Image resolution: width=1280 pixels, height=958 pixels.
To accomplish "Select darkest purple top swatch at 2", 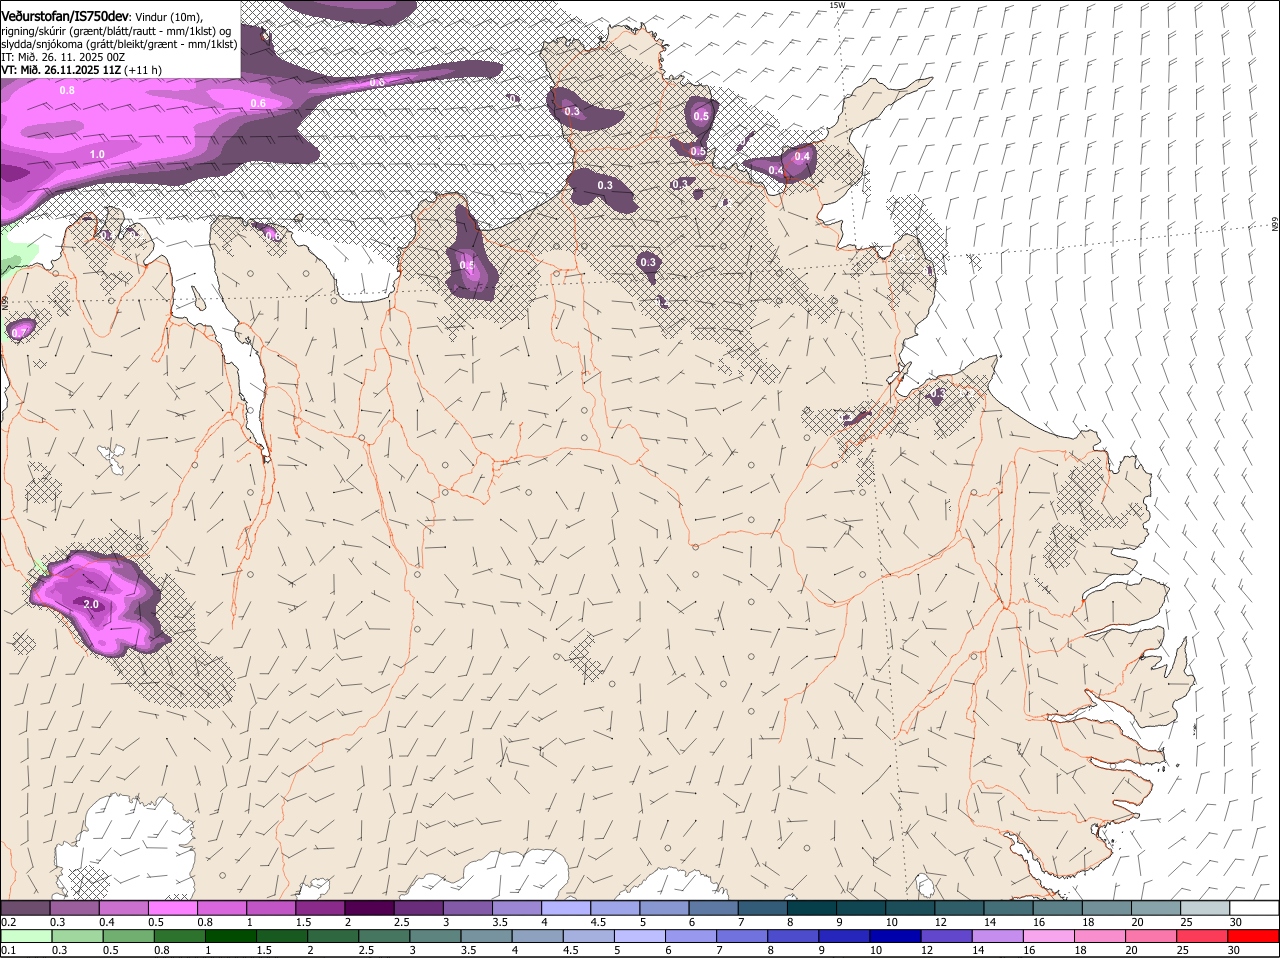I will coord(369,908).
